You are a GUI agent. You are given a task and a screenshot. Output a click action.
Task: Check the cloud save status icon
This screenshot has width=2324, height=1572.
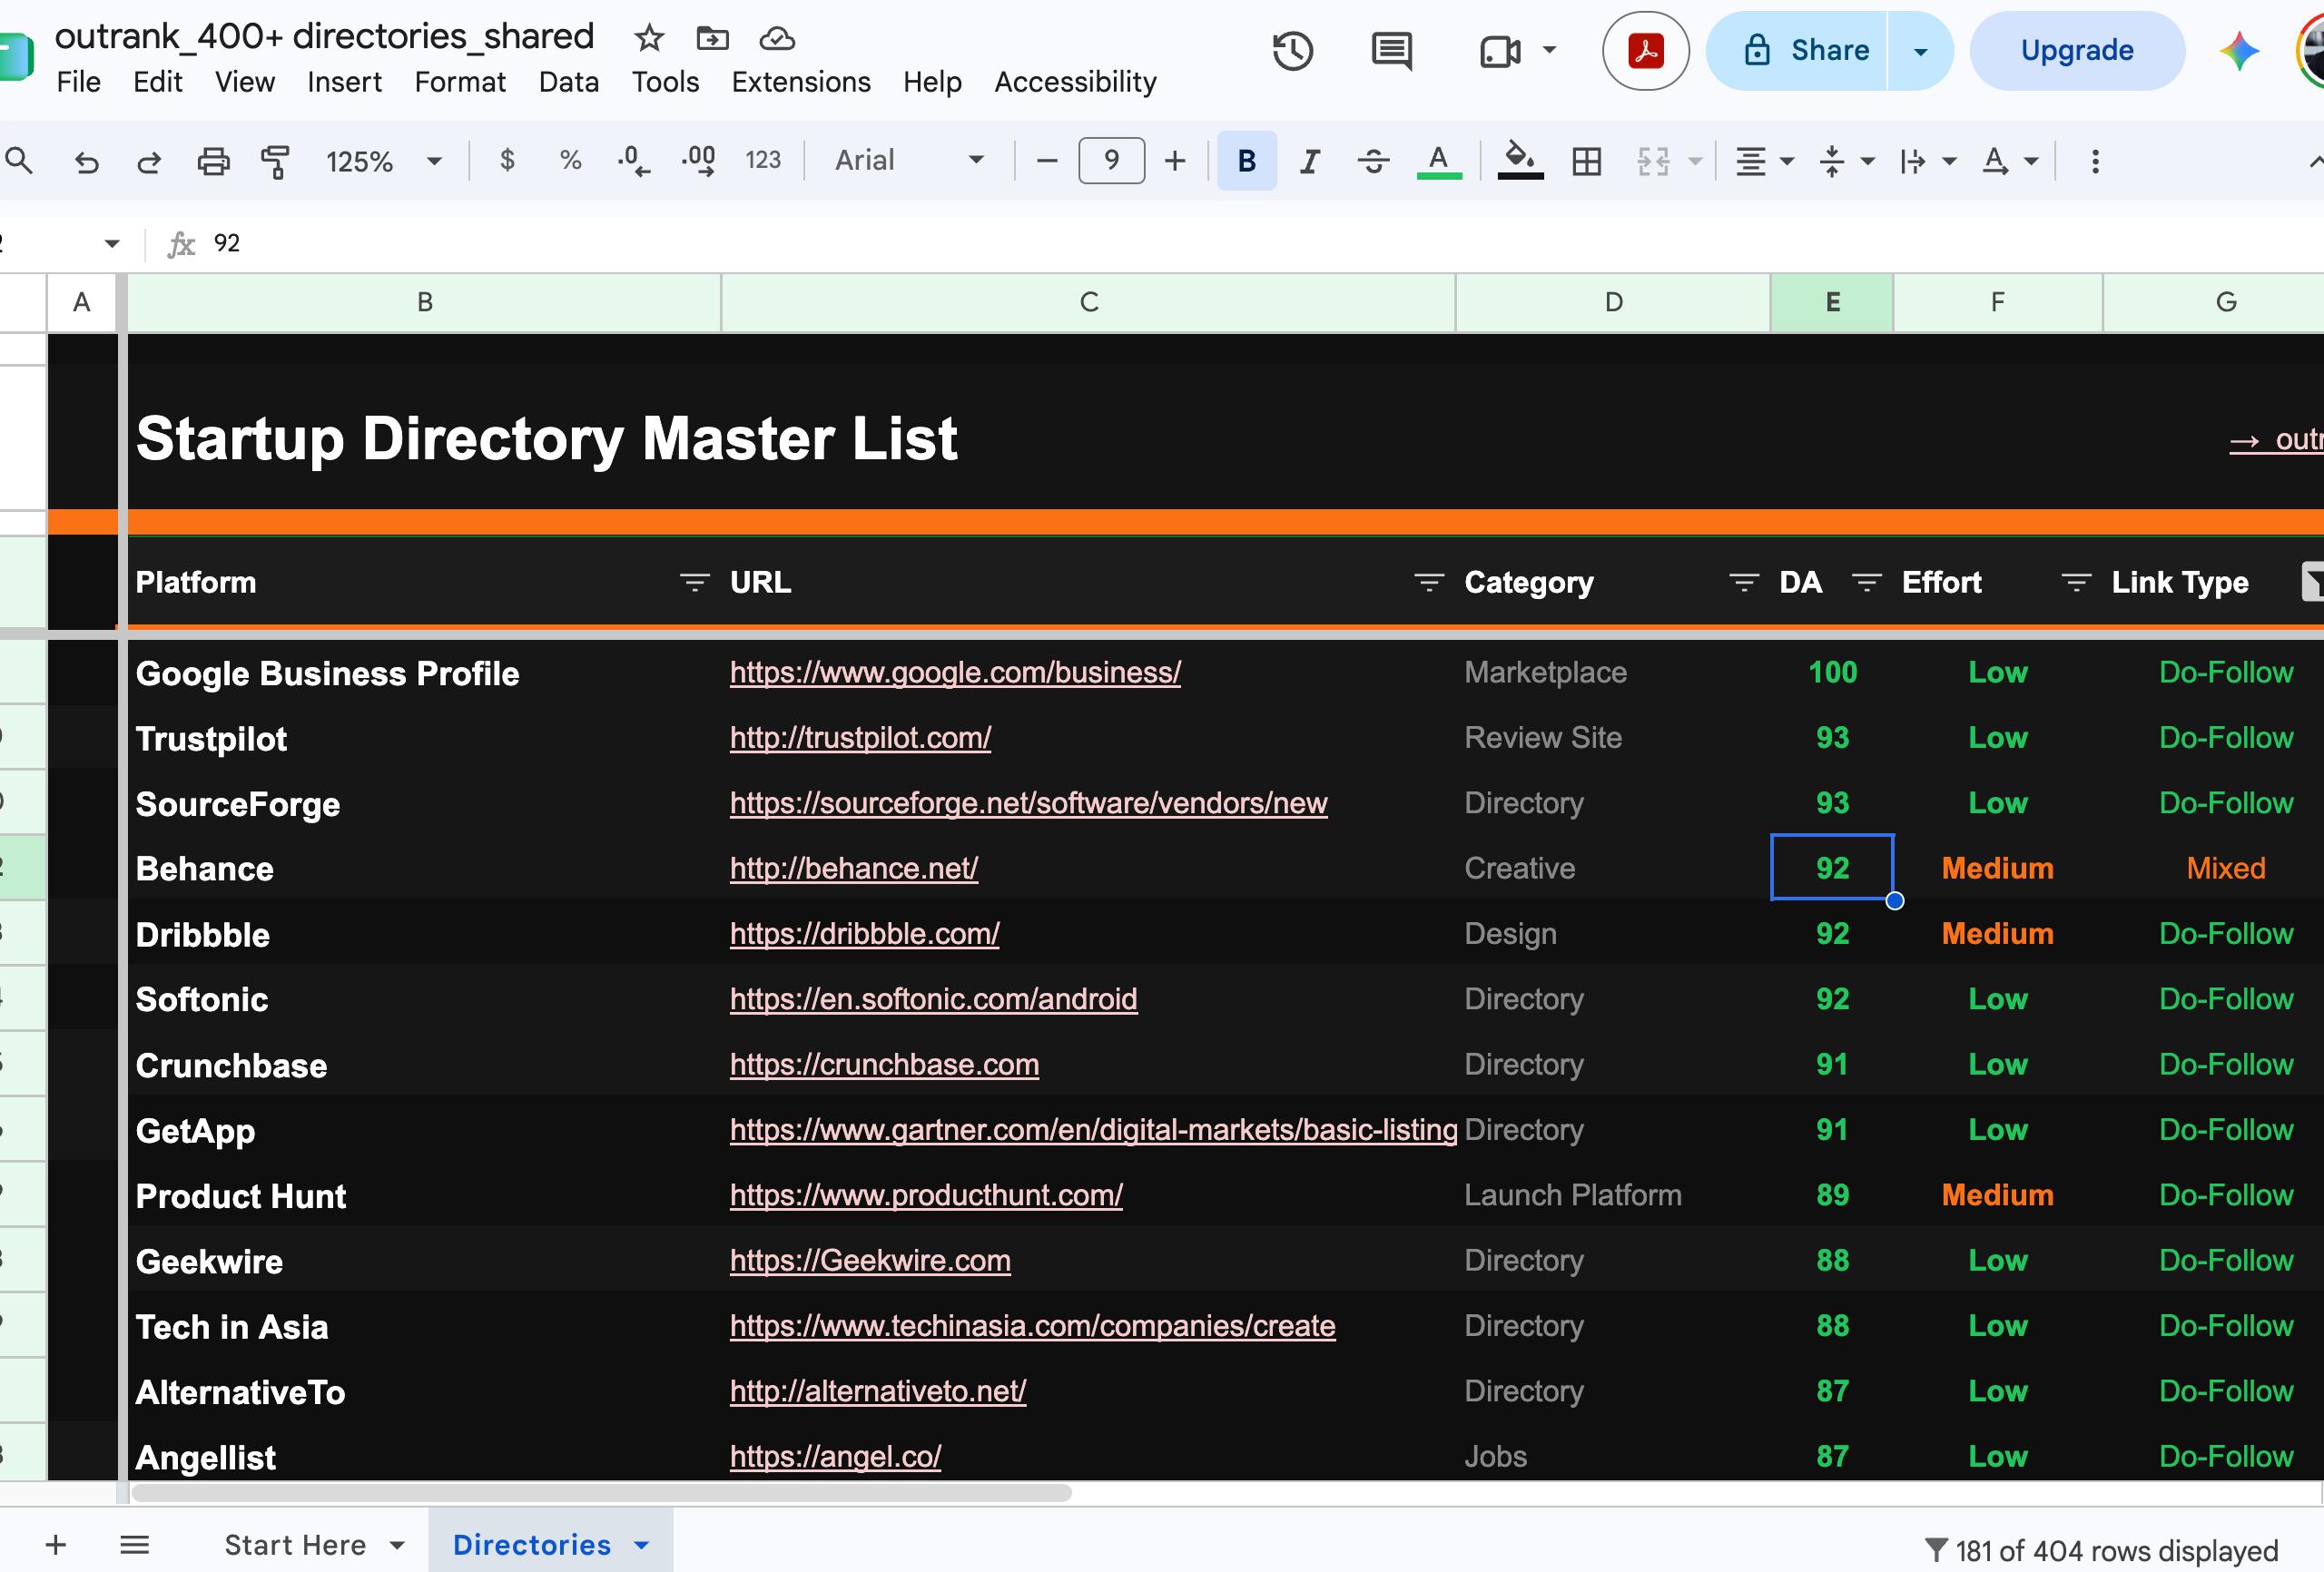click(x=777, y=39)
